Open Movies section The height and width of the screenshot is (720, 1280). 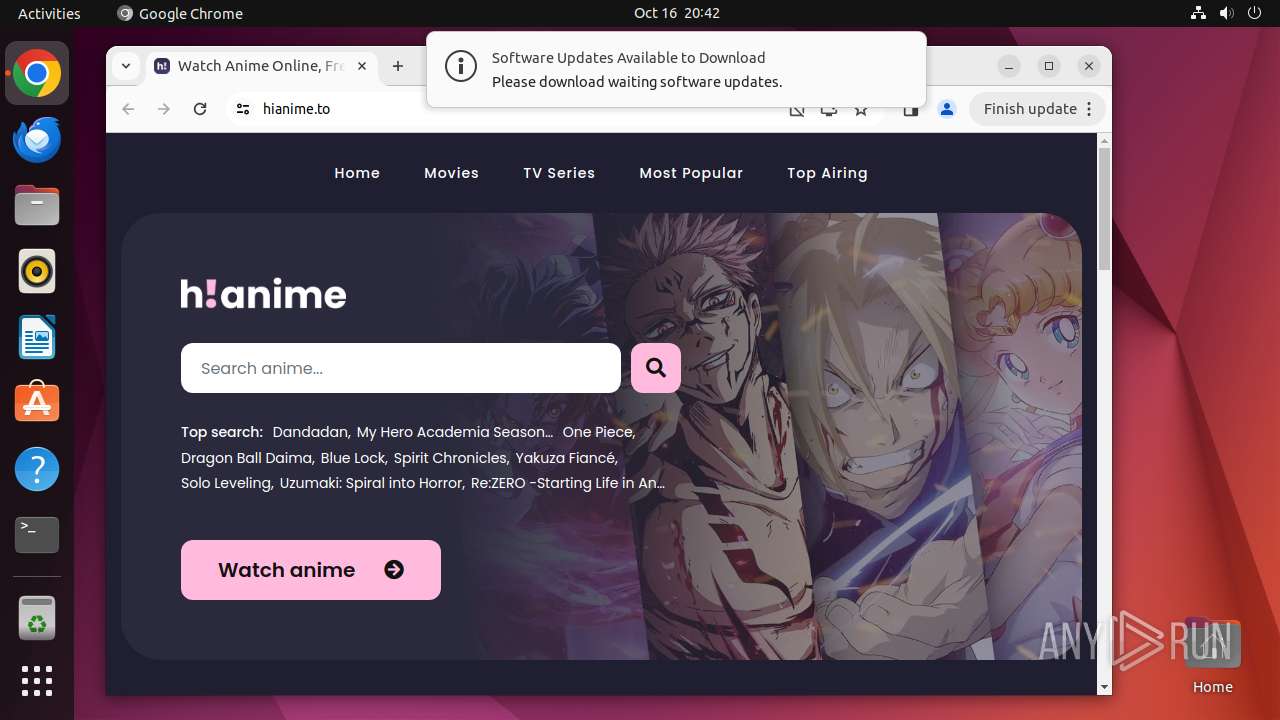451,173
